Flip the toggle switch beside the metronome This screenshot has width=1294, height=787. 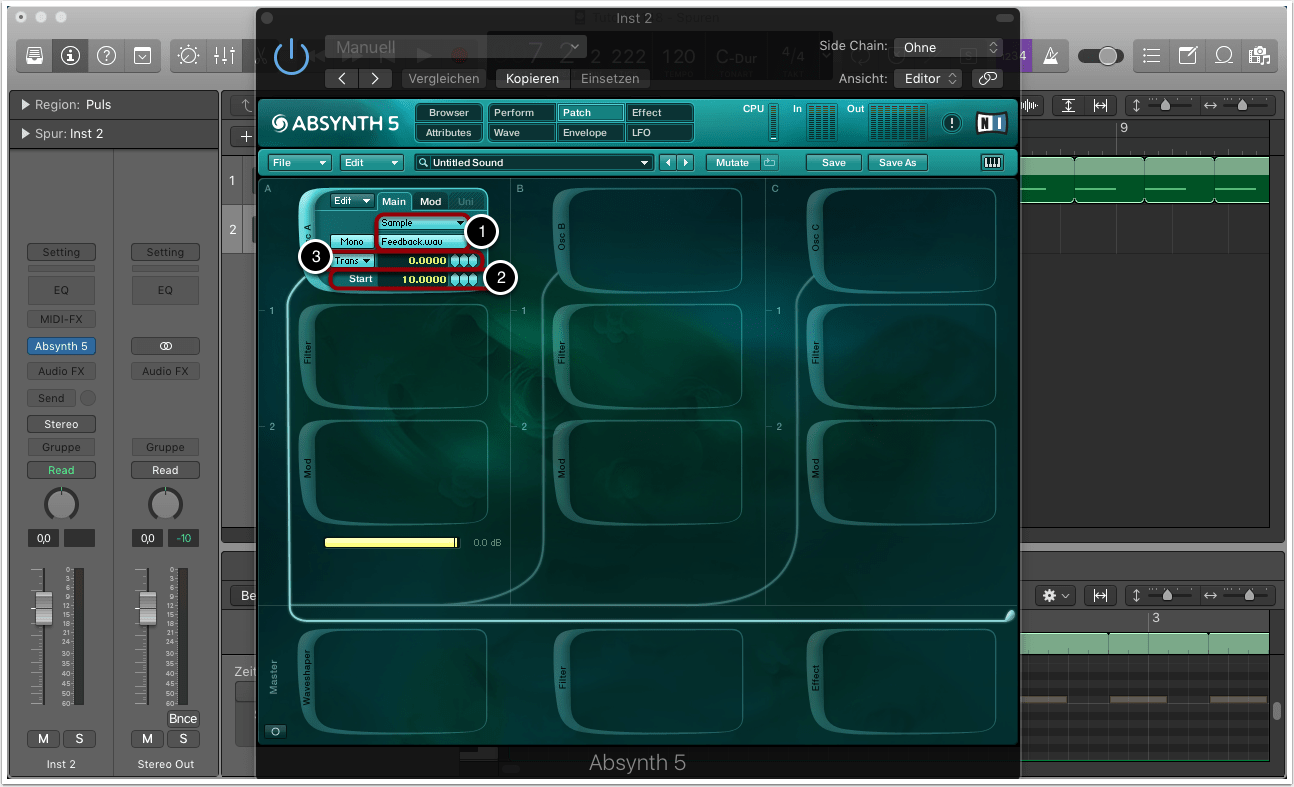click(1103, 56)
